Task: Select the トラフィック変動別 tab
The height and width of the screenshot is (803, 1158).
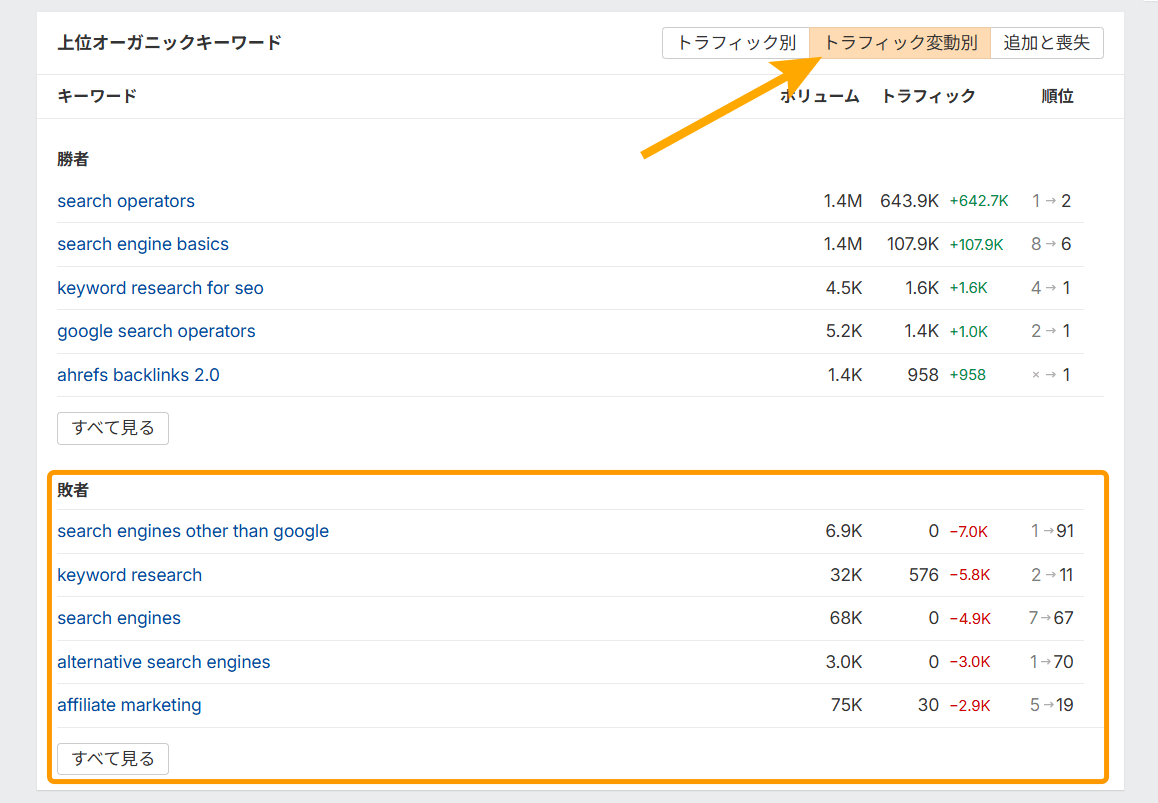Action: pos(900,43)
